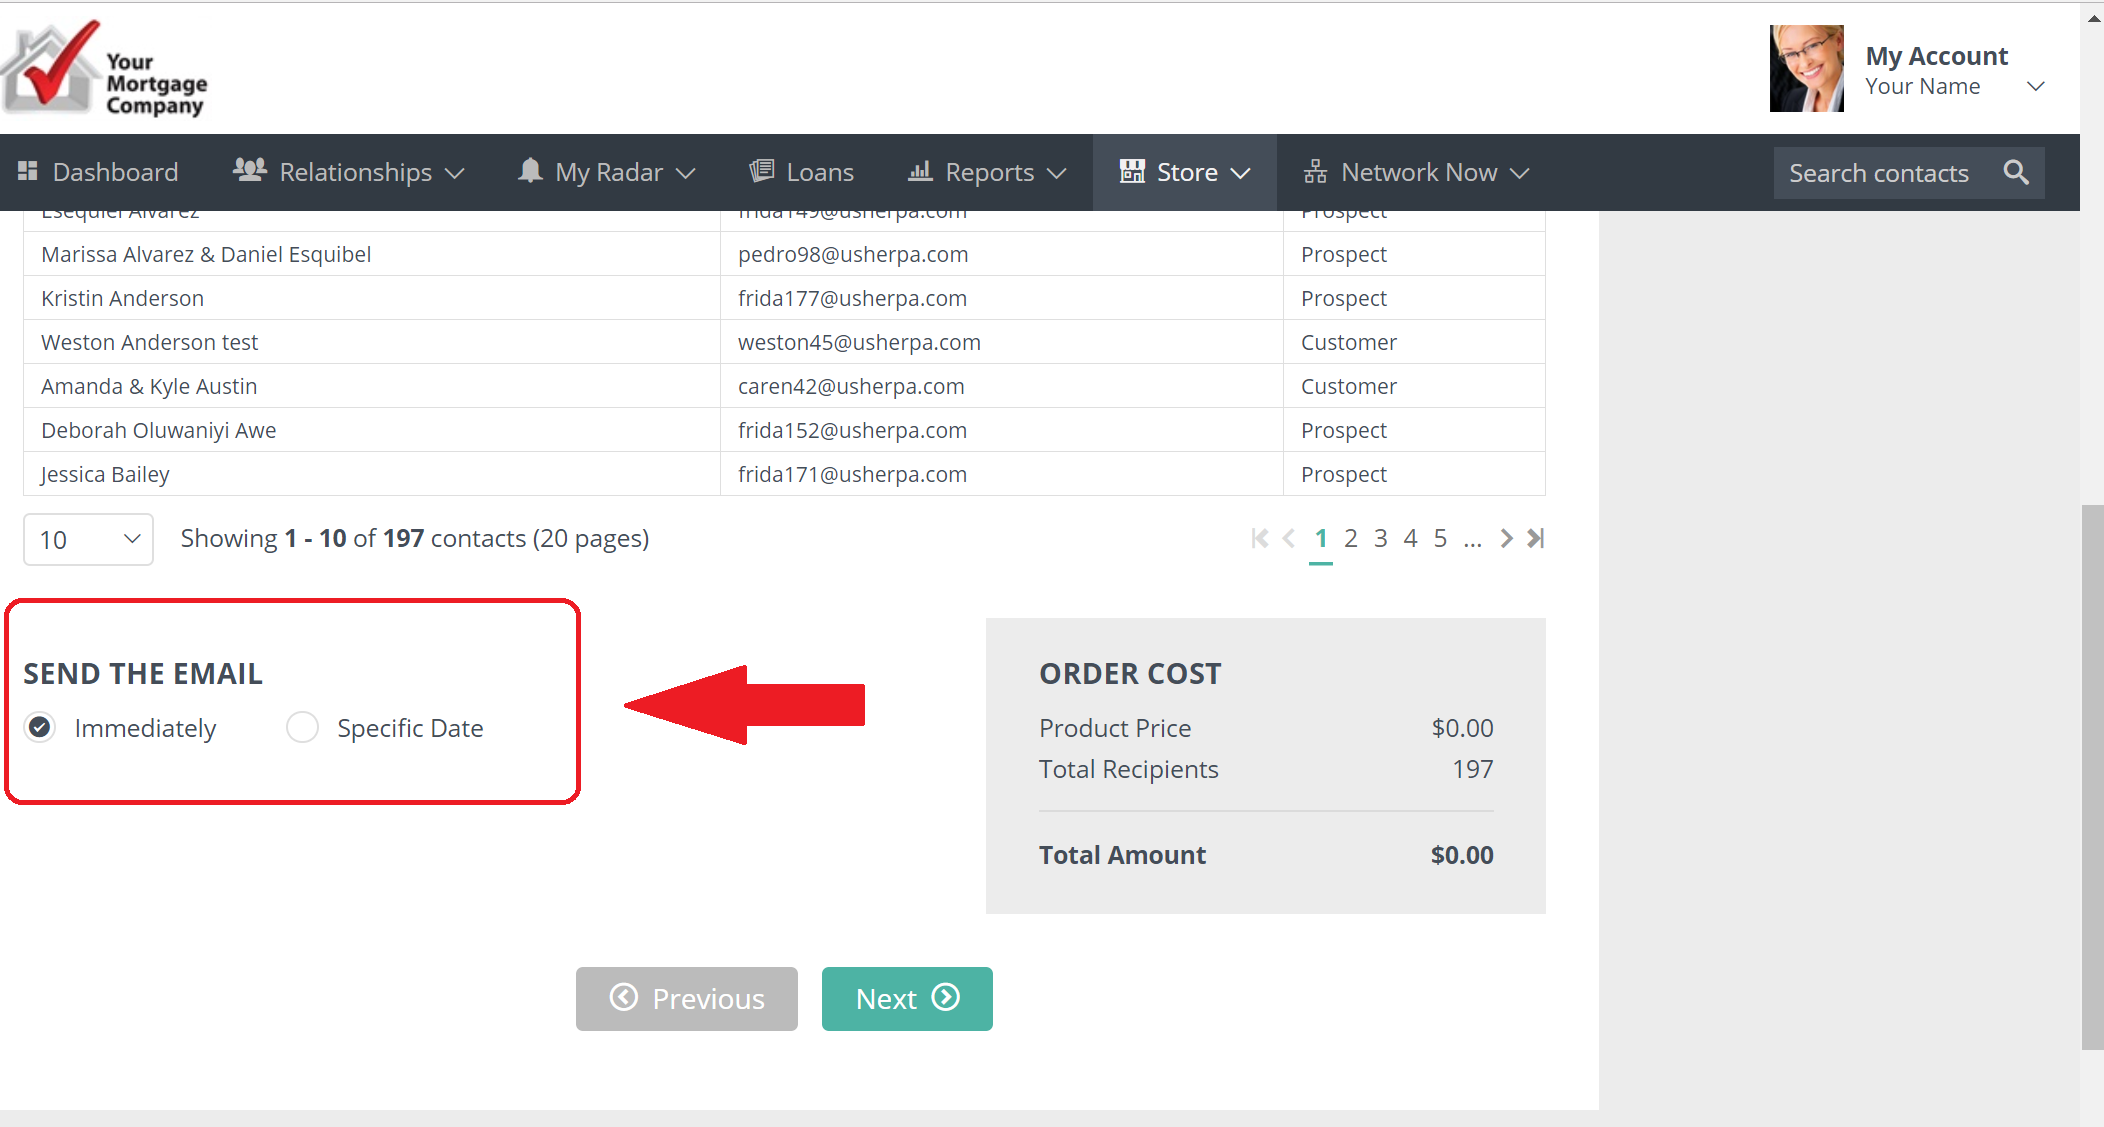Click the page vertical scrollbar thumb
Screen dimensions: 2104x1127
click(2091, 775)
